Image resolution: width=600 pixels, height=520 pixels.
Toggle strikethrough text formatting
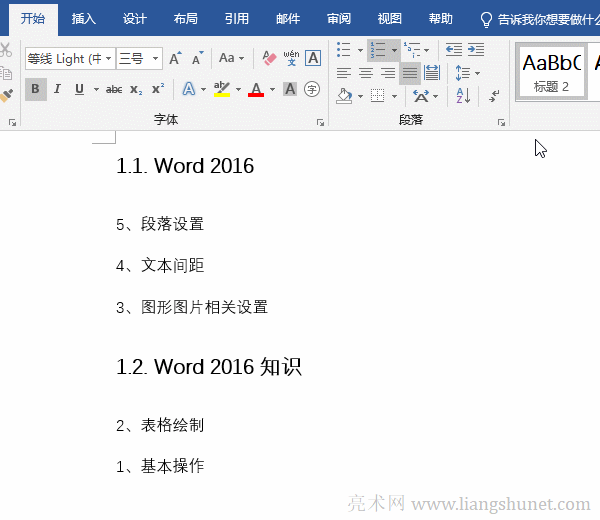[114, 89]
